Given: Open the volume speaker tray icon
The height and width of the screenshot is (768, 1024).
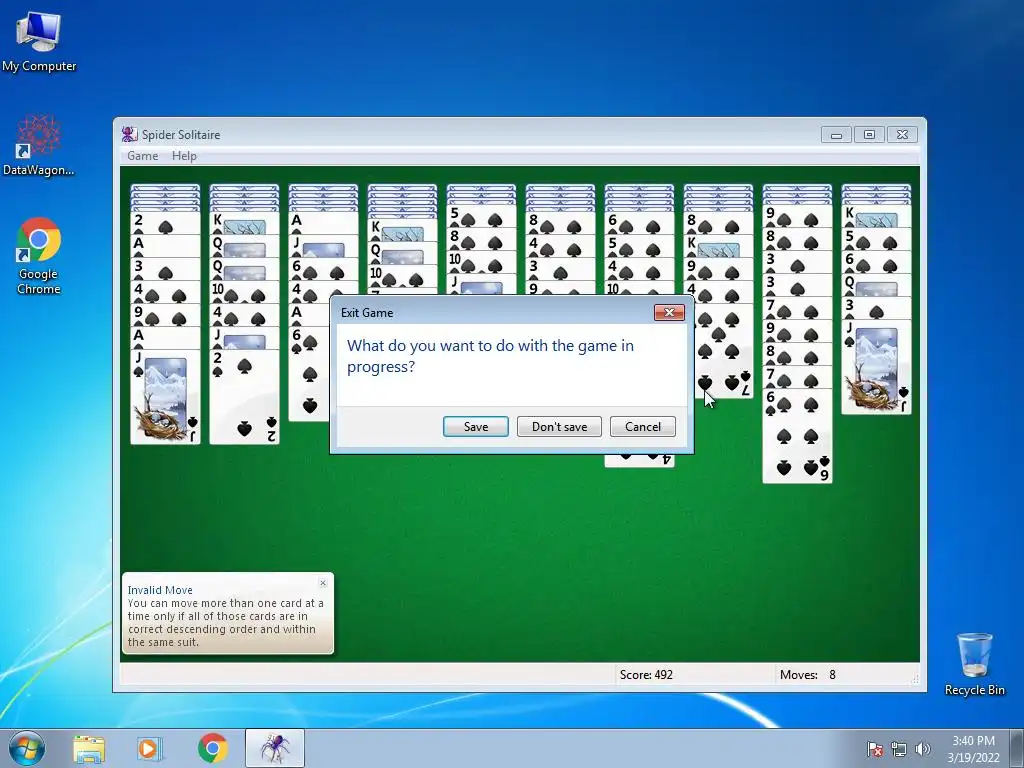Looking at the screenshot, I should (922, 749).
